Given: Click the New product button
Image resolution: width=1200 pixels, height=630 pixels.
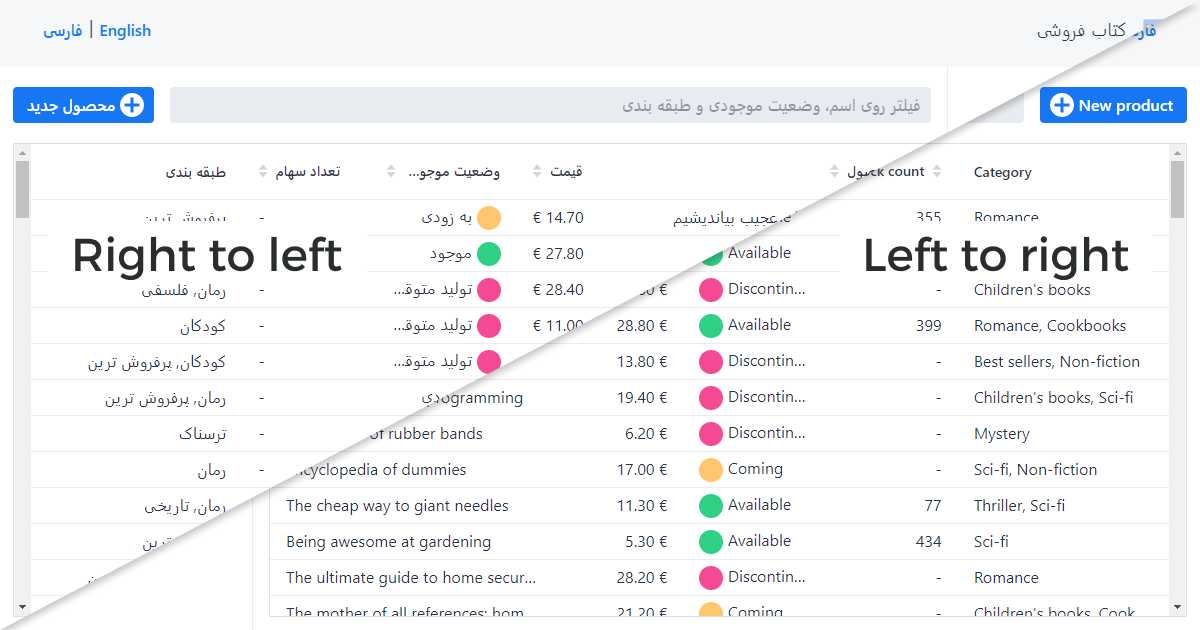Looking at the screenshot, I should tap(1113, 105).
